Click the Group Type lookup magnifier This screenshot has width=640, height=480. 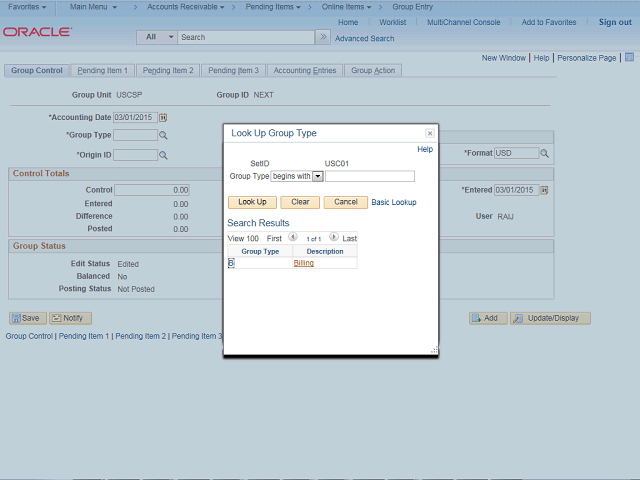(163, 135)
